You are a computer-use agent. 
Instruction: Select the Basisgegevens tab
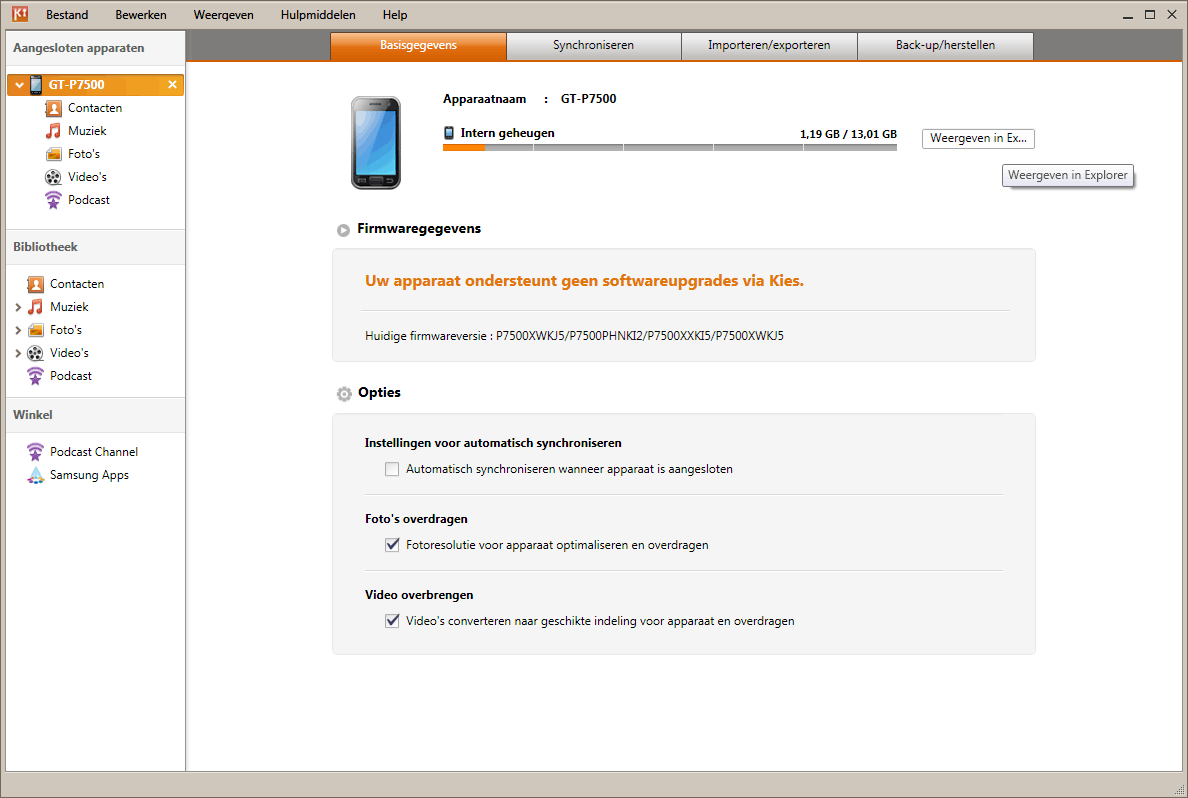tap(418, 45)
